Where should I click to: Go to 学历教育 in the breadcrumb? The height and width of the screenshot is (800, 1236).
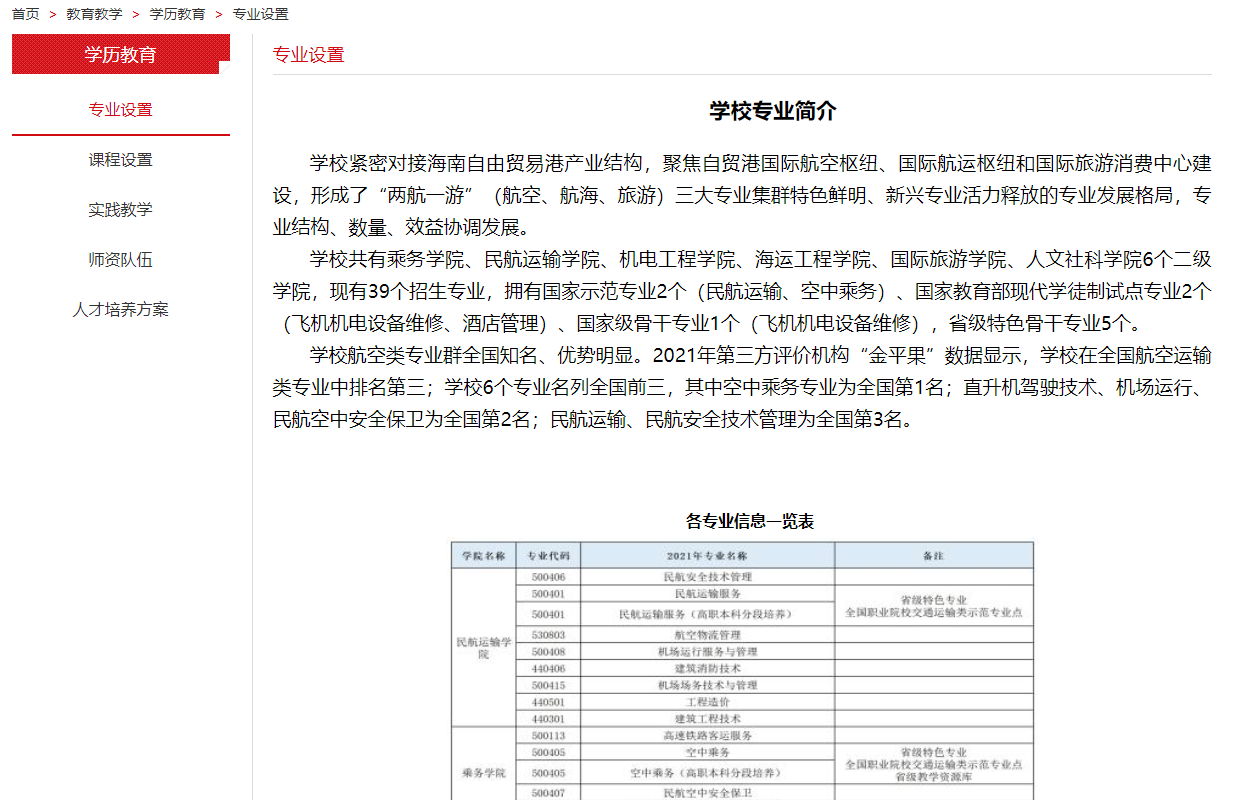[177, 14]
